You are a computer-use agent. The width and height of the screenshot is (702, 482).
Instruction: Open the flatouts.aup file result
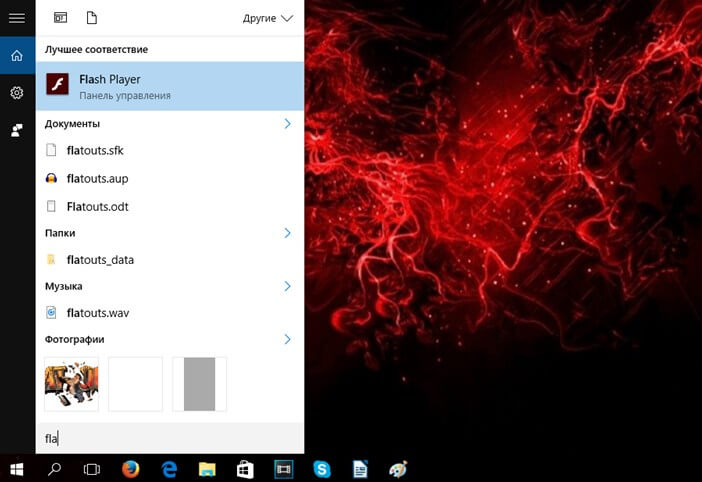[x=97, y=179]
